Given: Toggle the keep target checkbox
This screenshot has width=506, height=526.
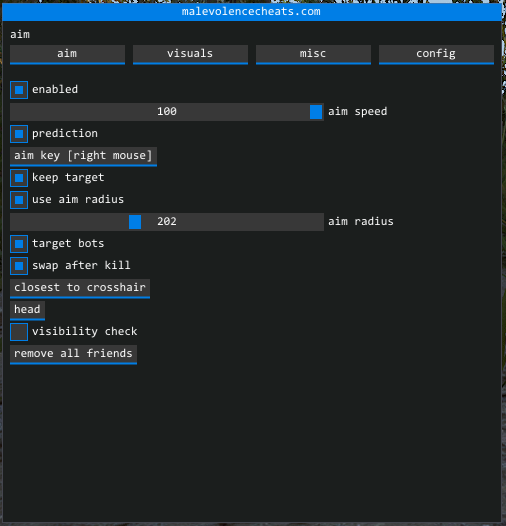Looking at the screenshot, I should [19, 178].
